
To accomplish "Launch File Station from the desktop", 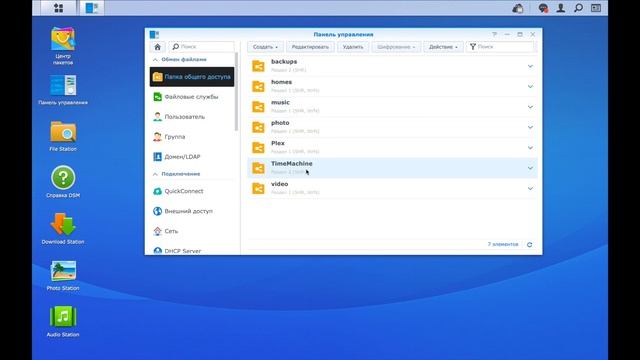I will (x=63, y=136).
